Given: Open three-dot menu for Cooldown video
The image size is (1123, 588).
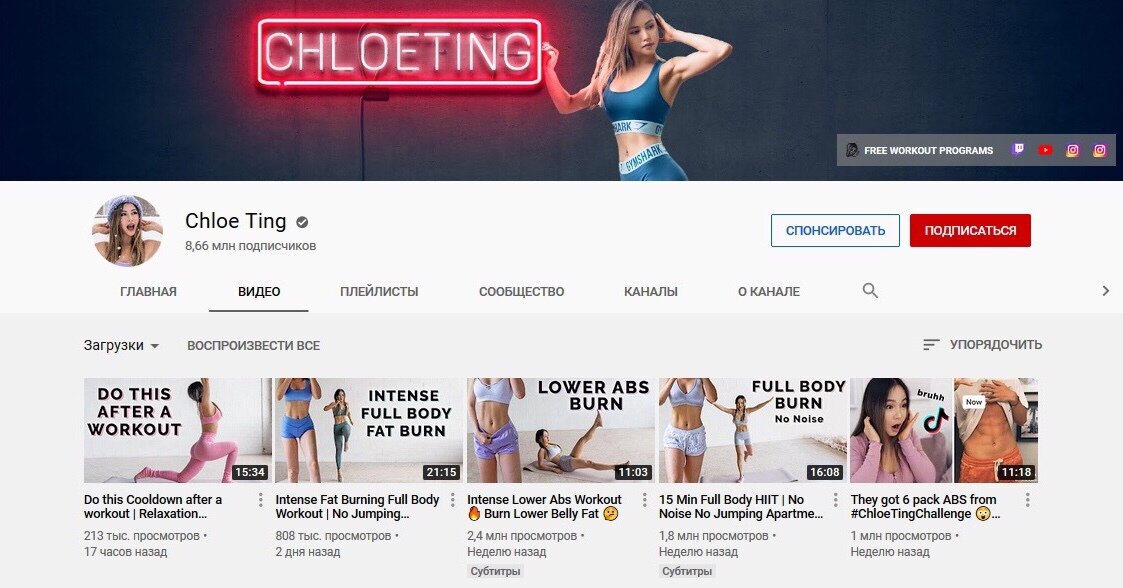Looking at the screenshot, I should (260, 500).
